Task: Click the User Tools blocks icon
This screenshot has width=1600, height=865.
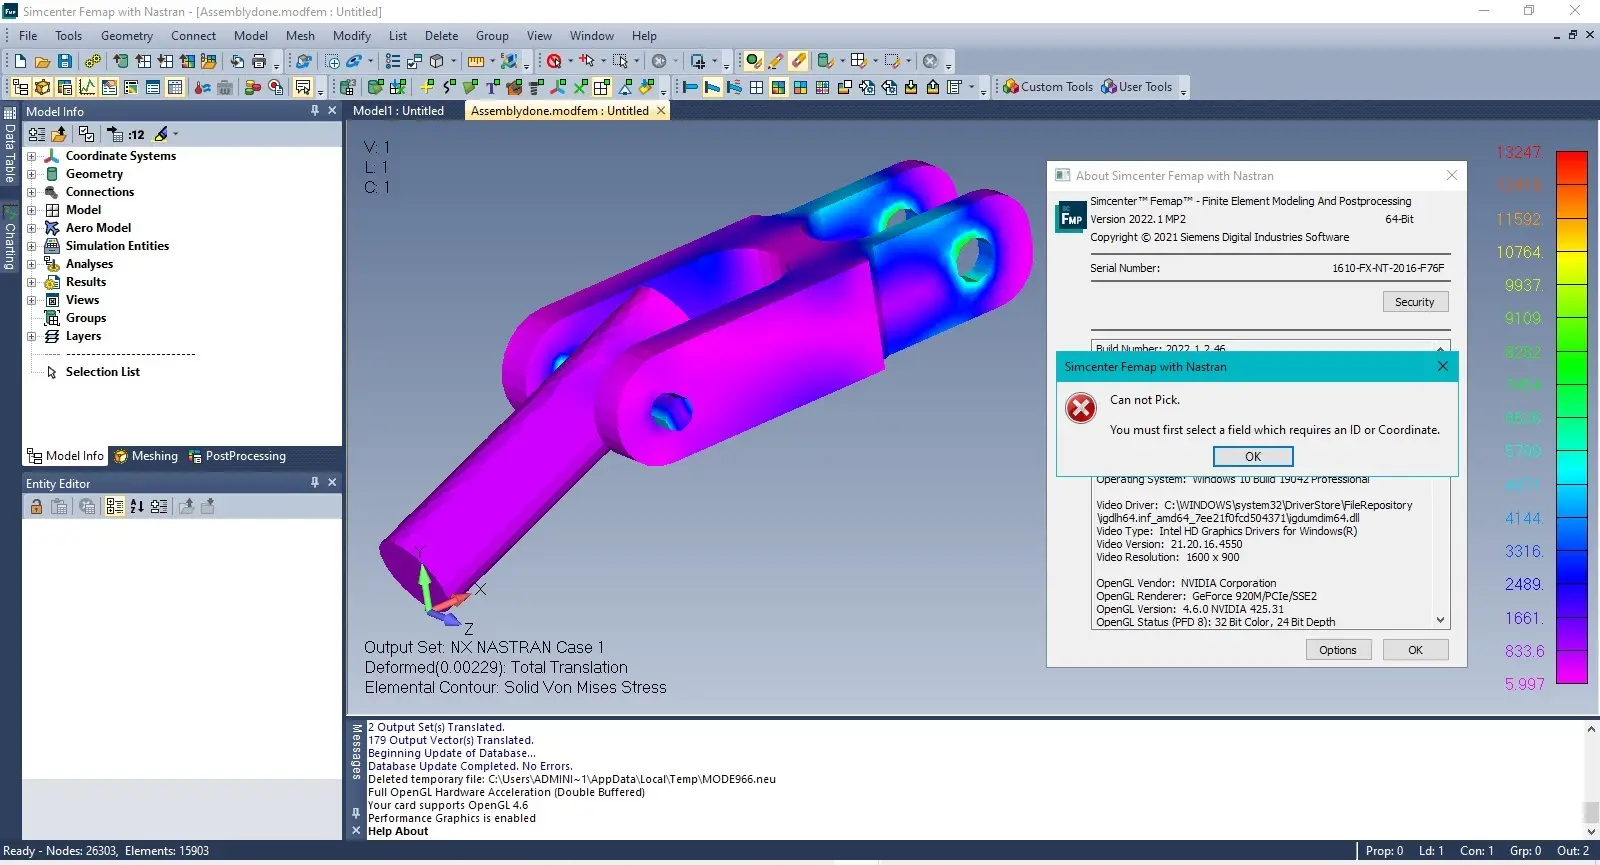Action: click(1108, 87)
